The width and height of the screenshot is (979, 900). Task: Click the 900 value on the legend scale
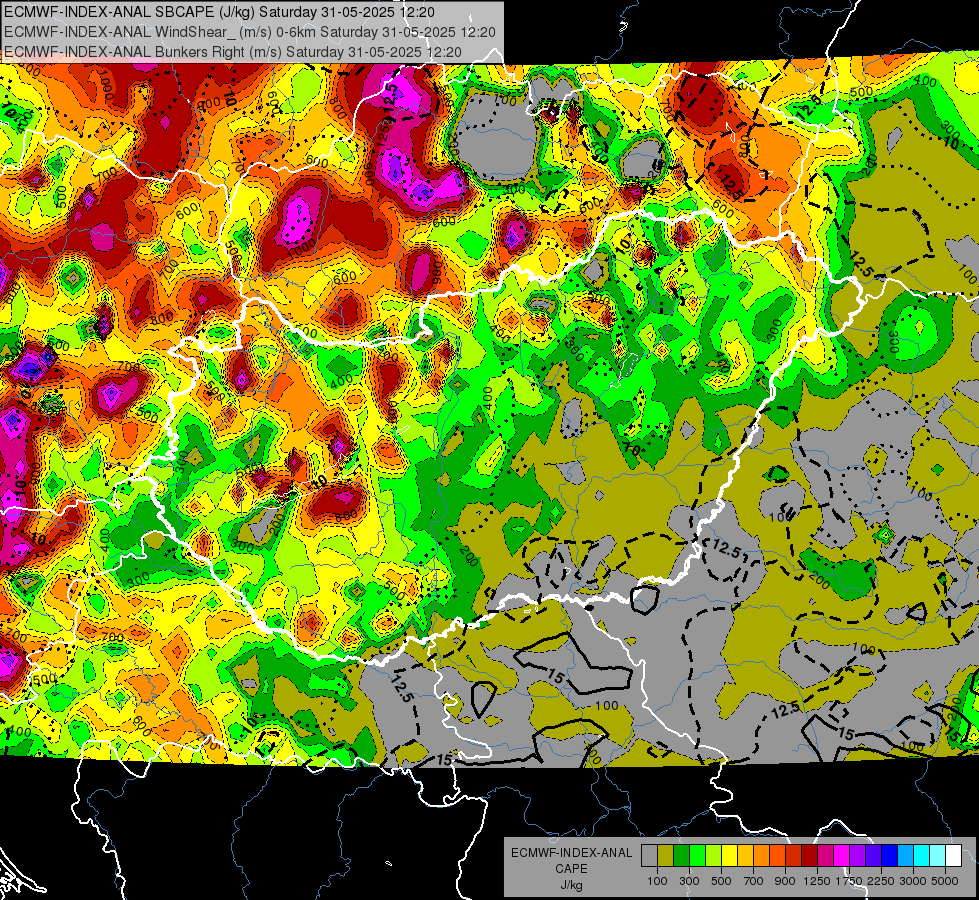(785, 881)
